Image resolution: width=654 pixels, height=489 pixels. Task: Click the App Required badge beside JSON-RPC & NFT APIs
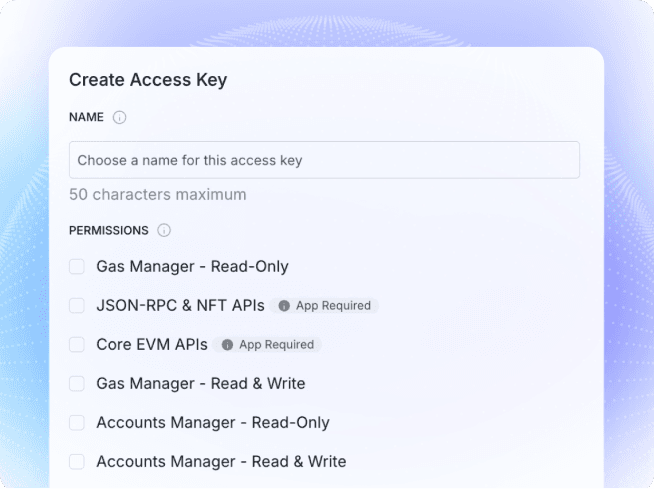click(324, 306)
